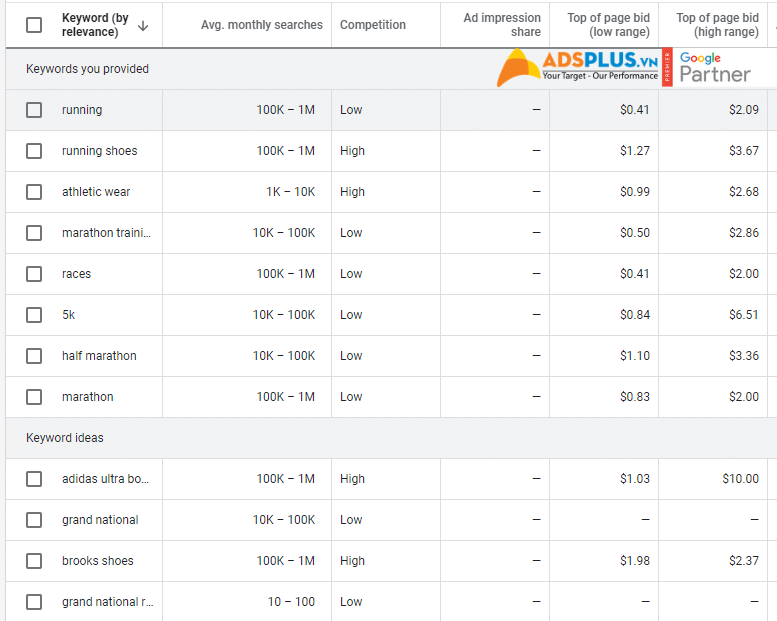The height and width of the screenshot is (621, 777).
Task: Click the $1.27 low range bid
Action: click(x=635, y=151)
